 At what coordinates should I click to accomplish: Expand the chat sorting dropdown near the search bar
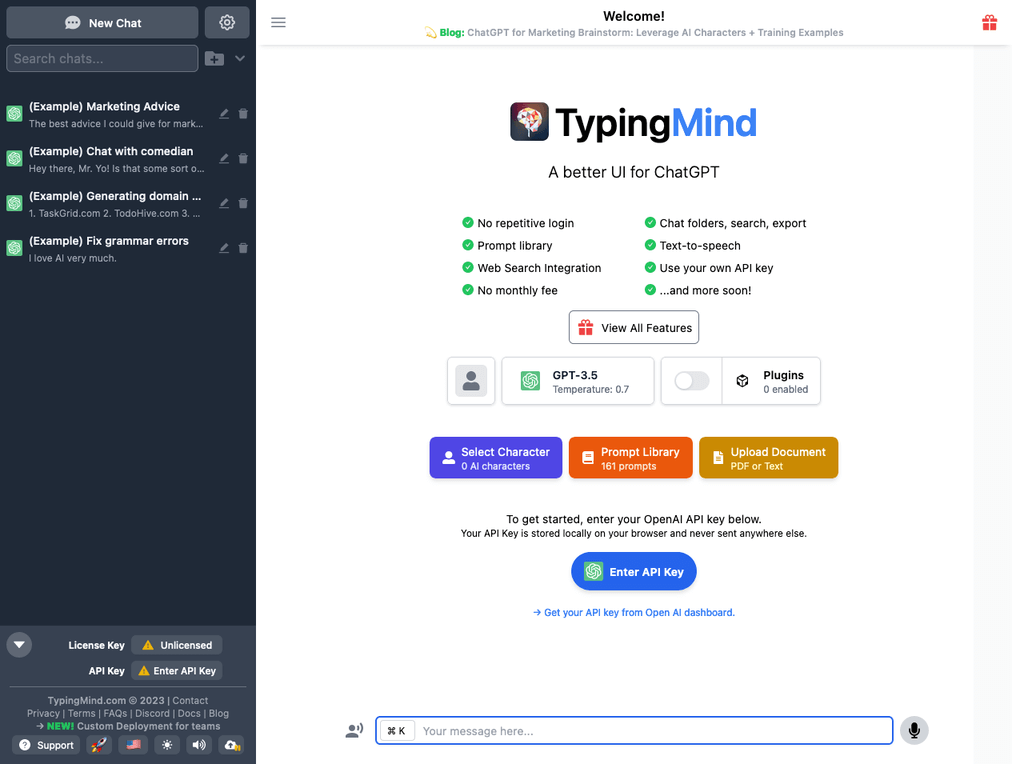pos(240,58)
